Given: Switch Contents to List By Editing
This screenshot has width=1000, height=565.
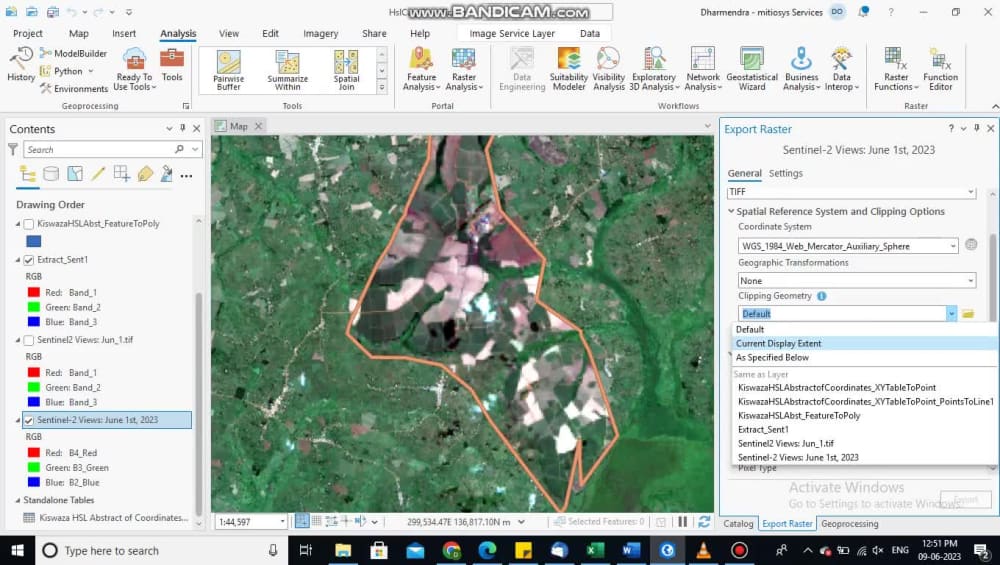Looking at the screenshot, I should point(98,174).
